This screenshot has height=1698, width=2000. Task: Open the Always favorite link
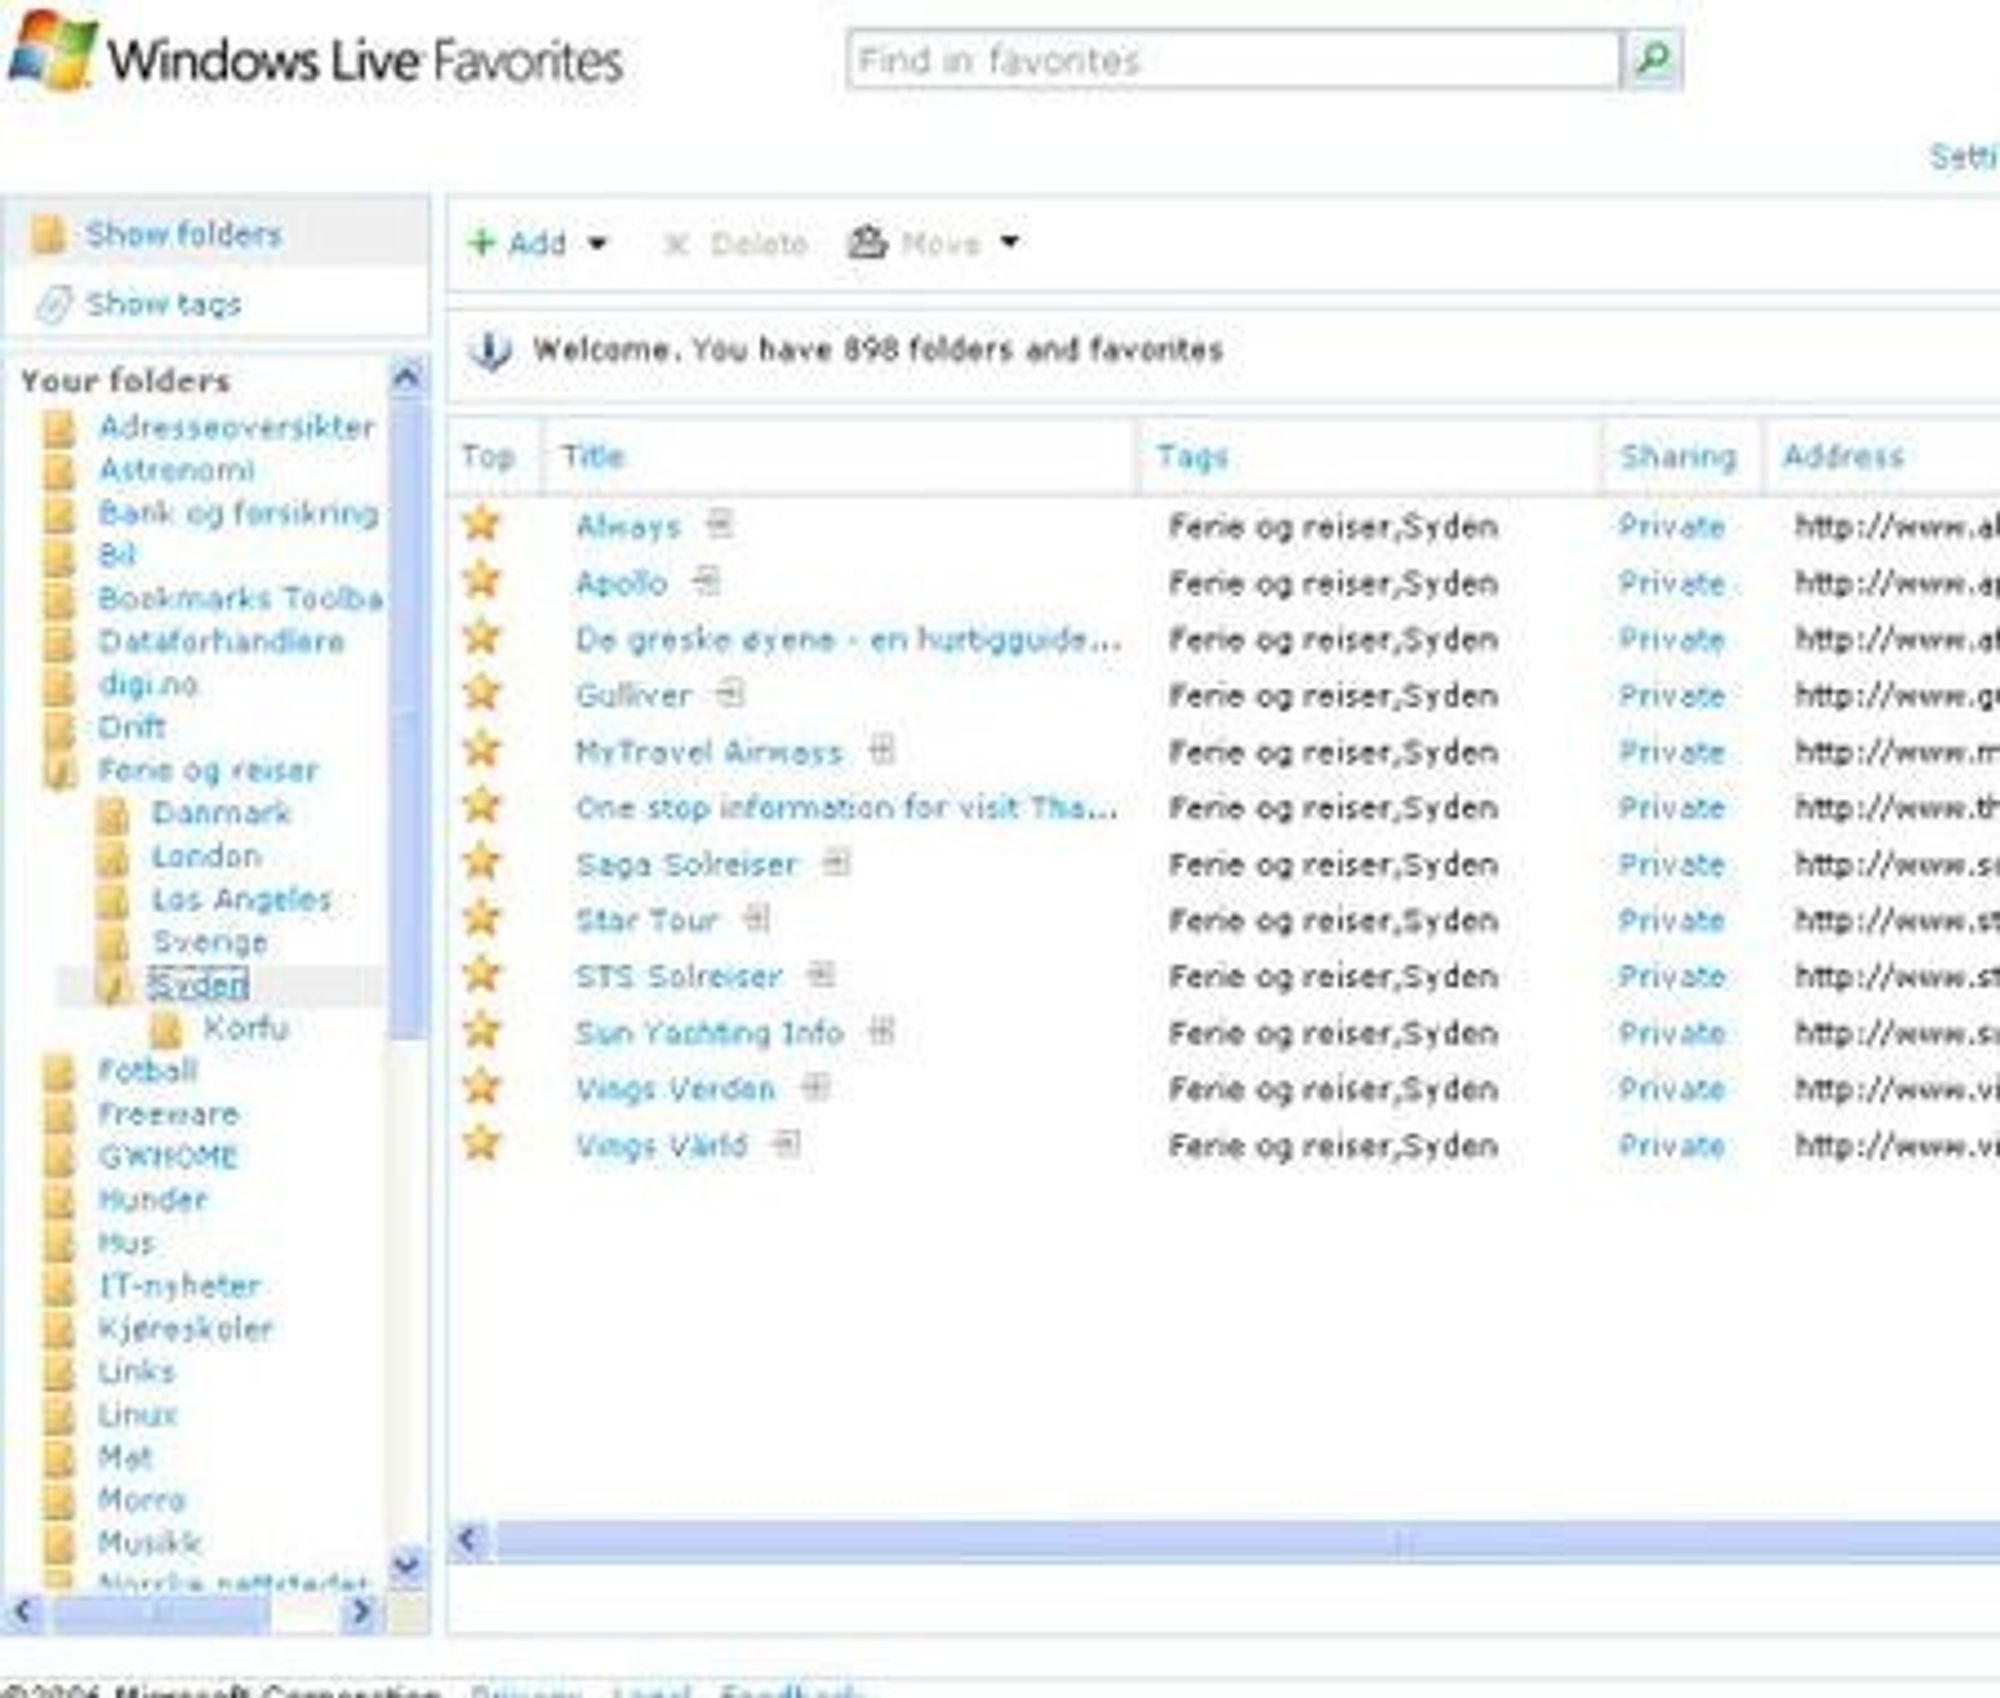coord(628,527)
